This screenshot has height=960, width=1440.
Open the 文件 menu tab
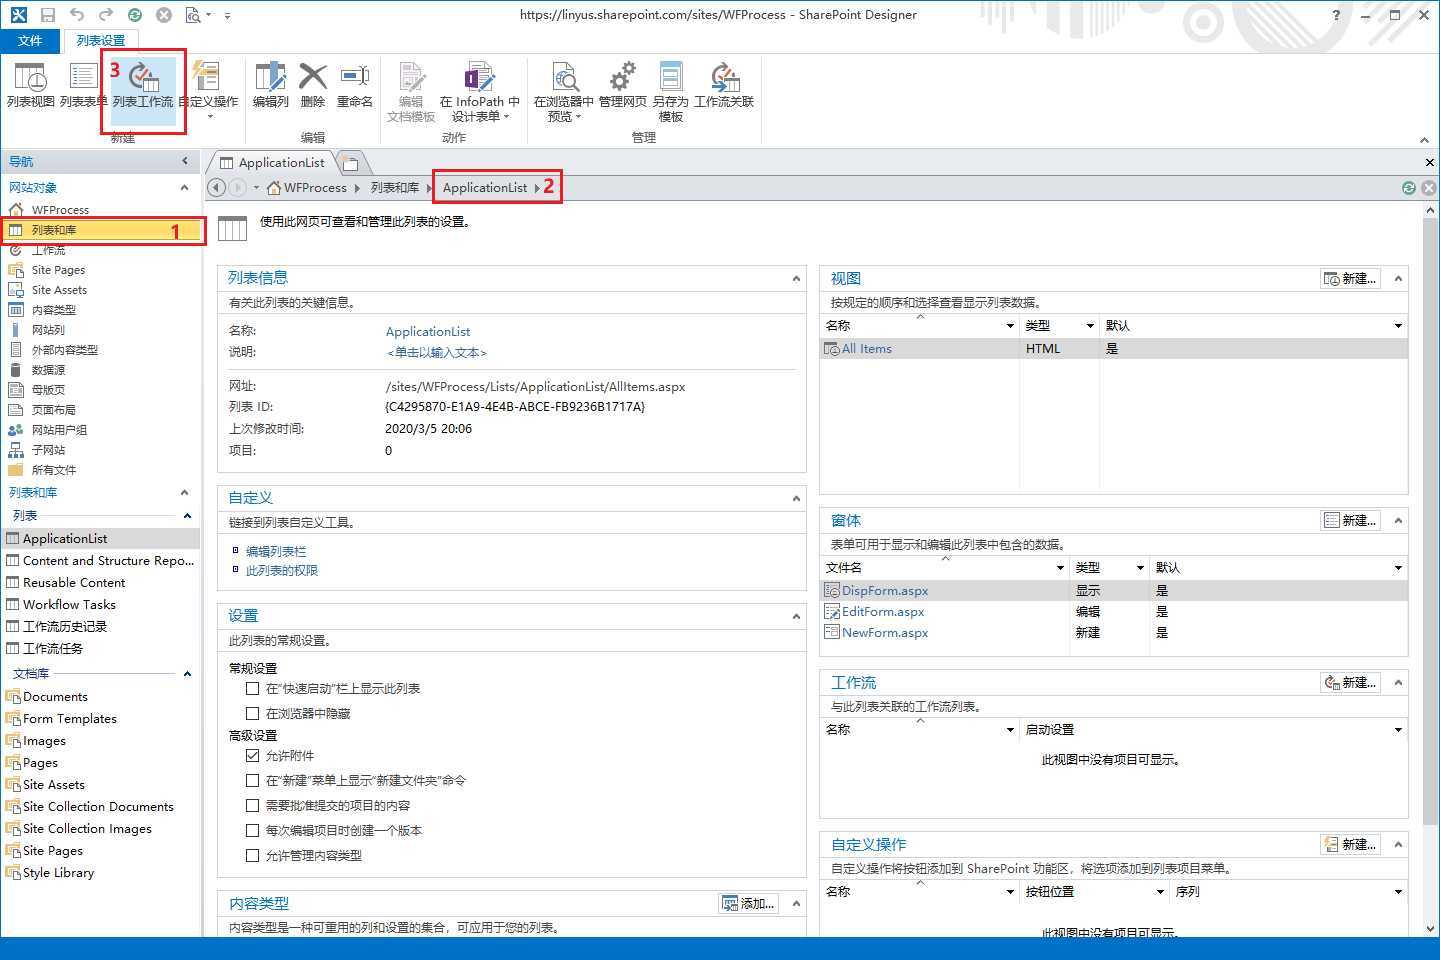click(30, 40)
